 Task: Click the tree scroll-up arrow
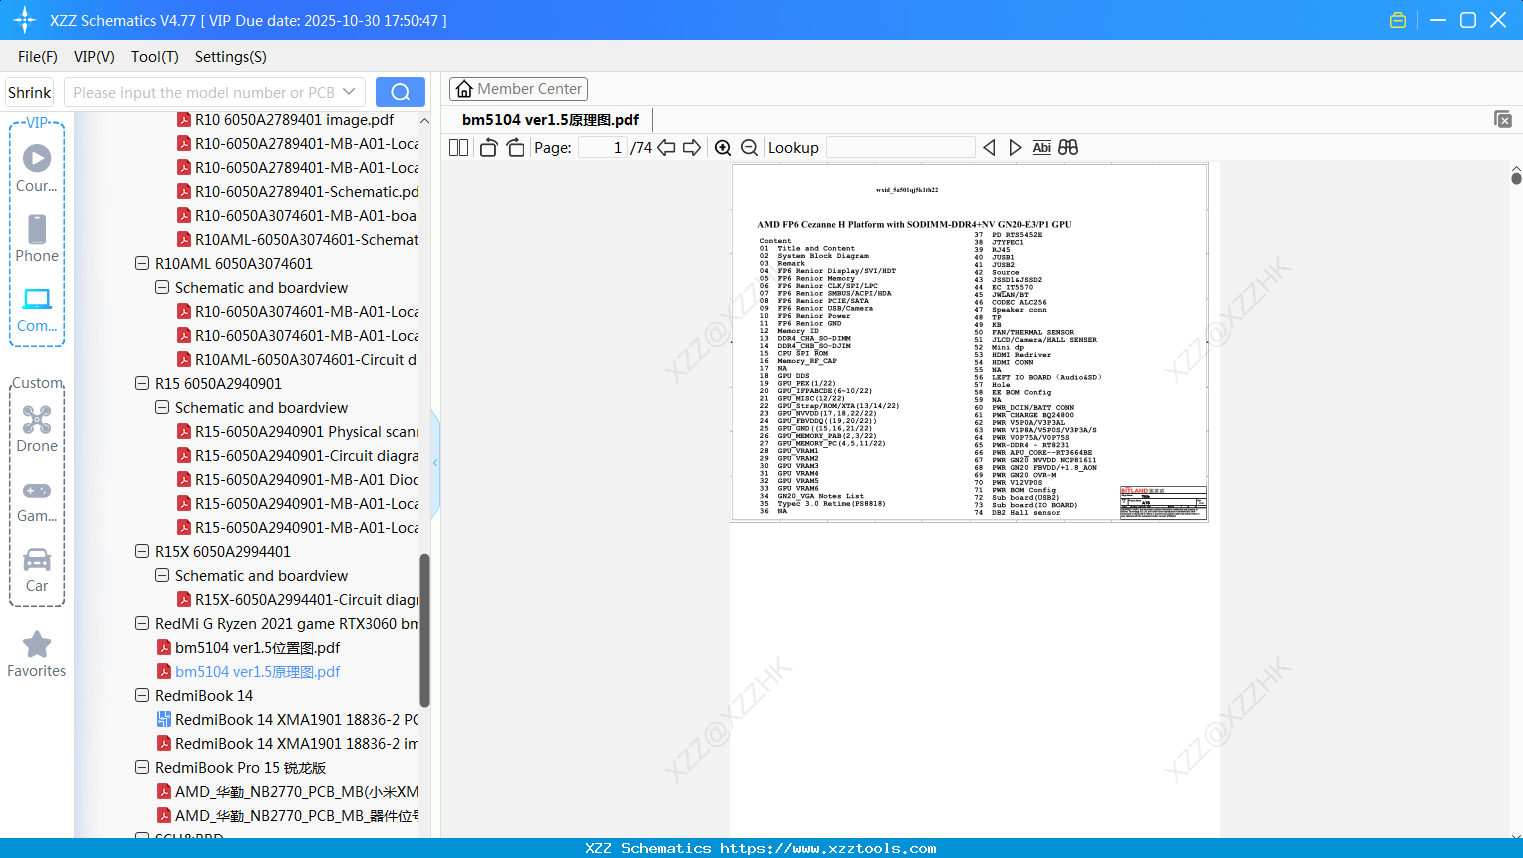tap(424, 120)
